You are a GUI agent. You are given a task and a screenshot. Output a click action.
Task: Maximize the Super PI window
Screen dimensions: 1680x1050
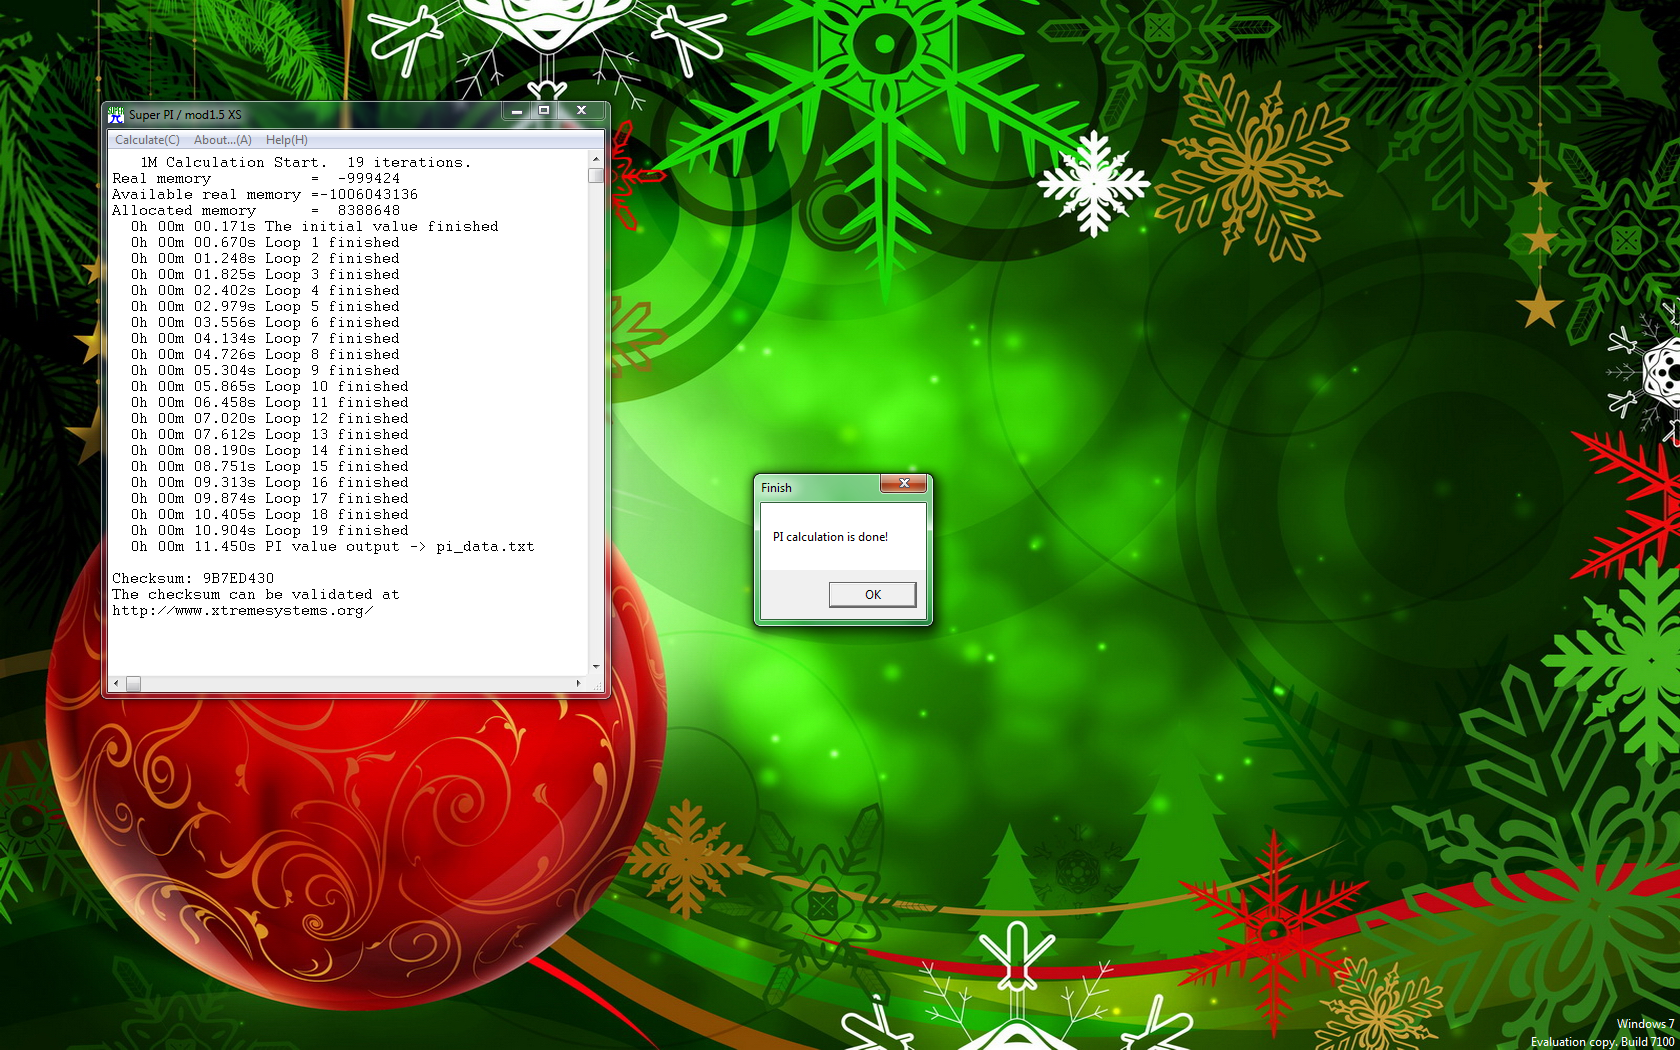[x=544, y=111]
